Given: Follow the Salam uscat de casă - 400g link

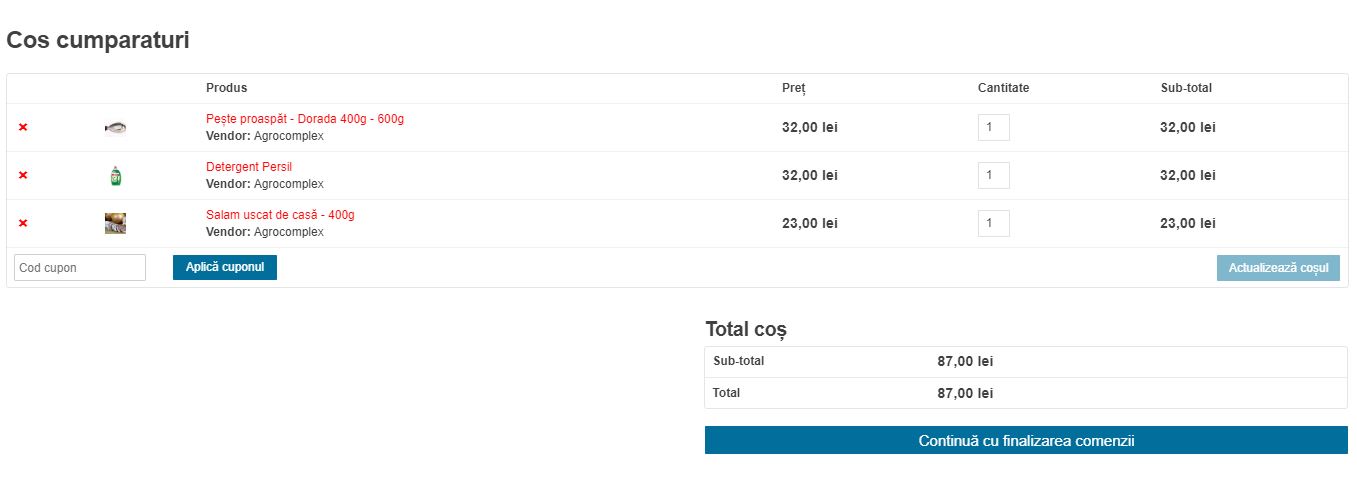Looking at the screenshot, I should [x=280, y=215].
